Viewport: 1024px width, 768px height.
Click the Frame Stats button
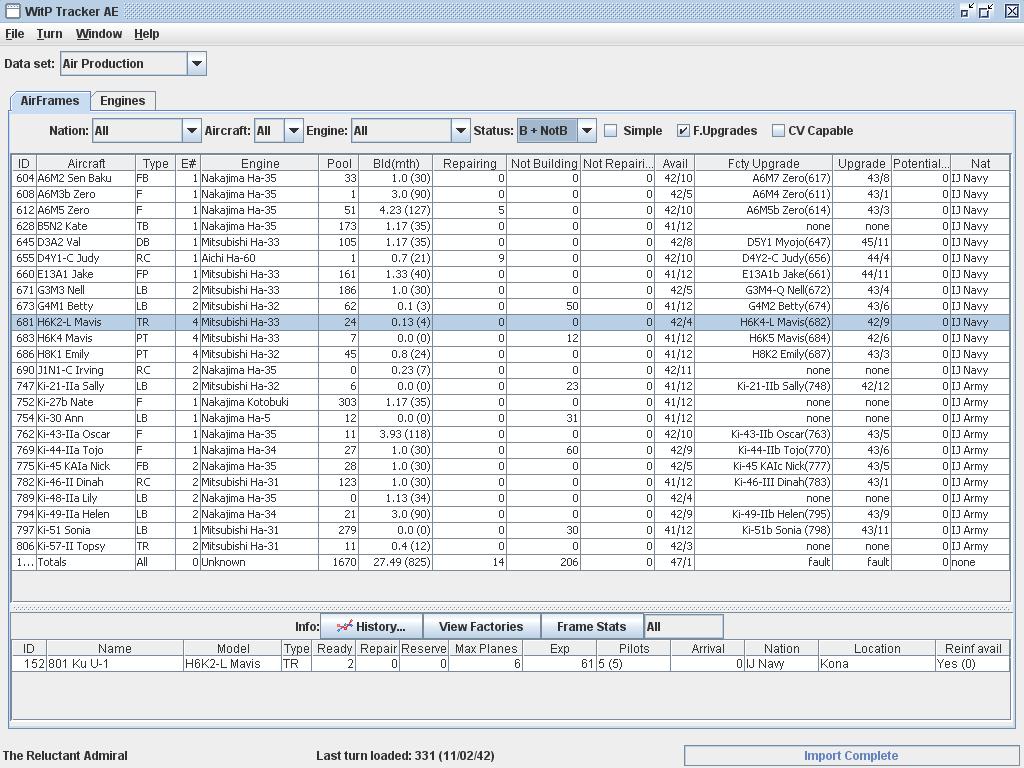pyautogui.click(x=592, y=627)
